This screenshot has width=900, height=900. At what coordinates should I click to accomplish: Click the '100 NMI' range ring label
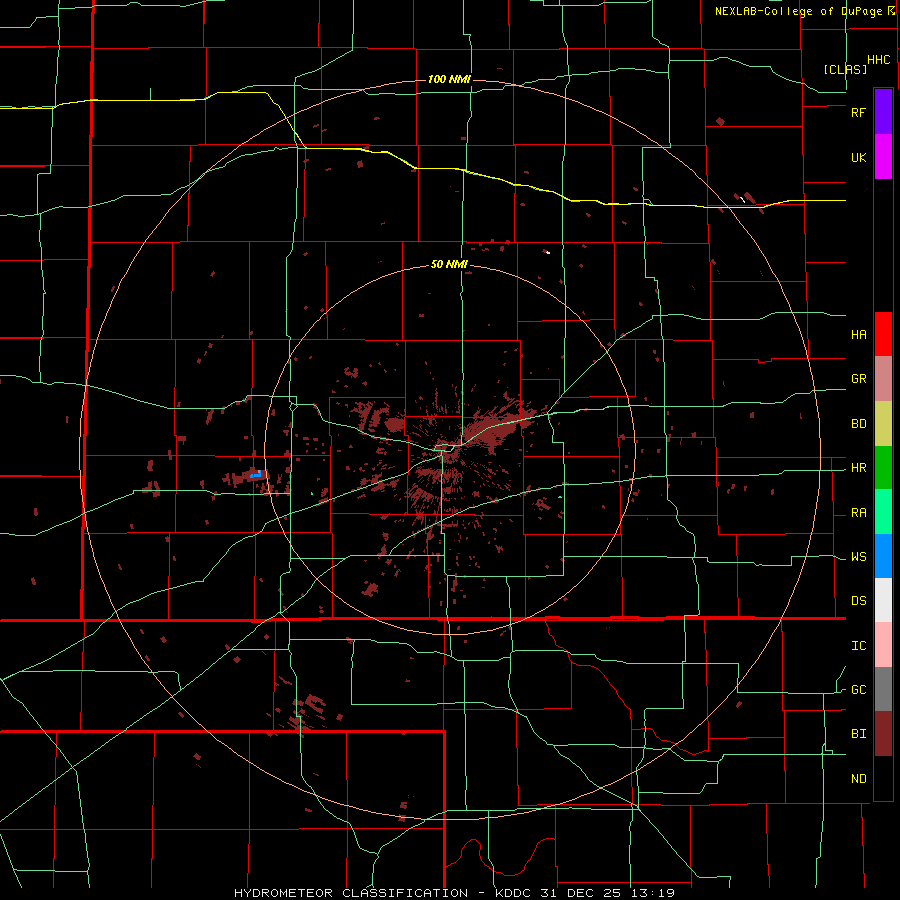pos(449,79)
